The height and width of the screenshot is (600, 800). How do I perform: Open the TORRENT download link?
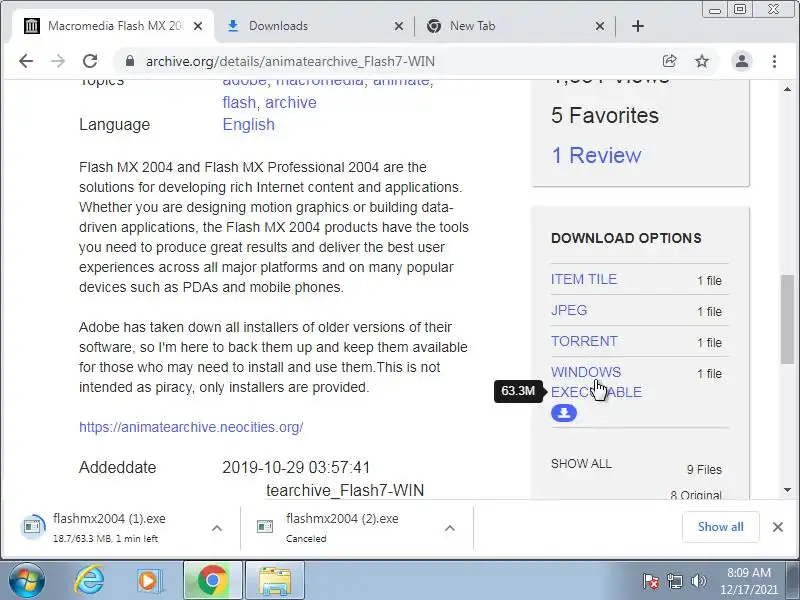pyautogui.click(x=584, y=341)
